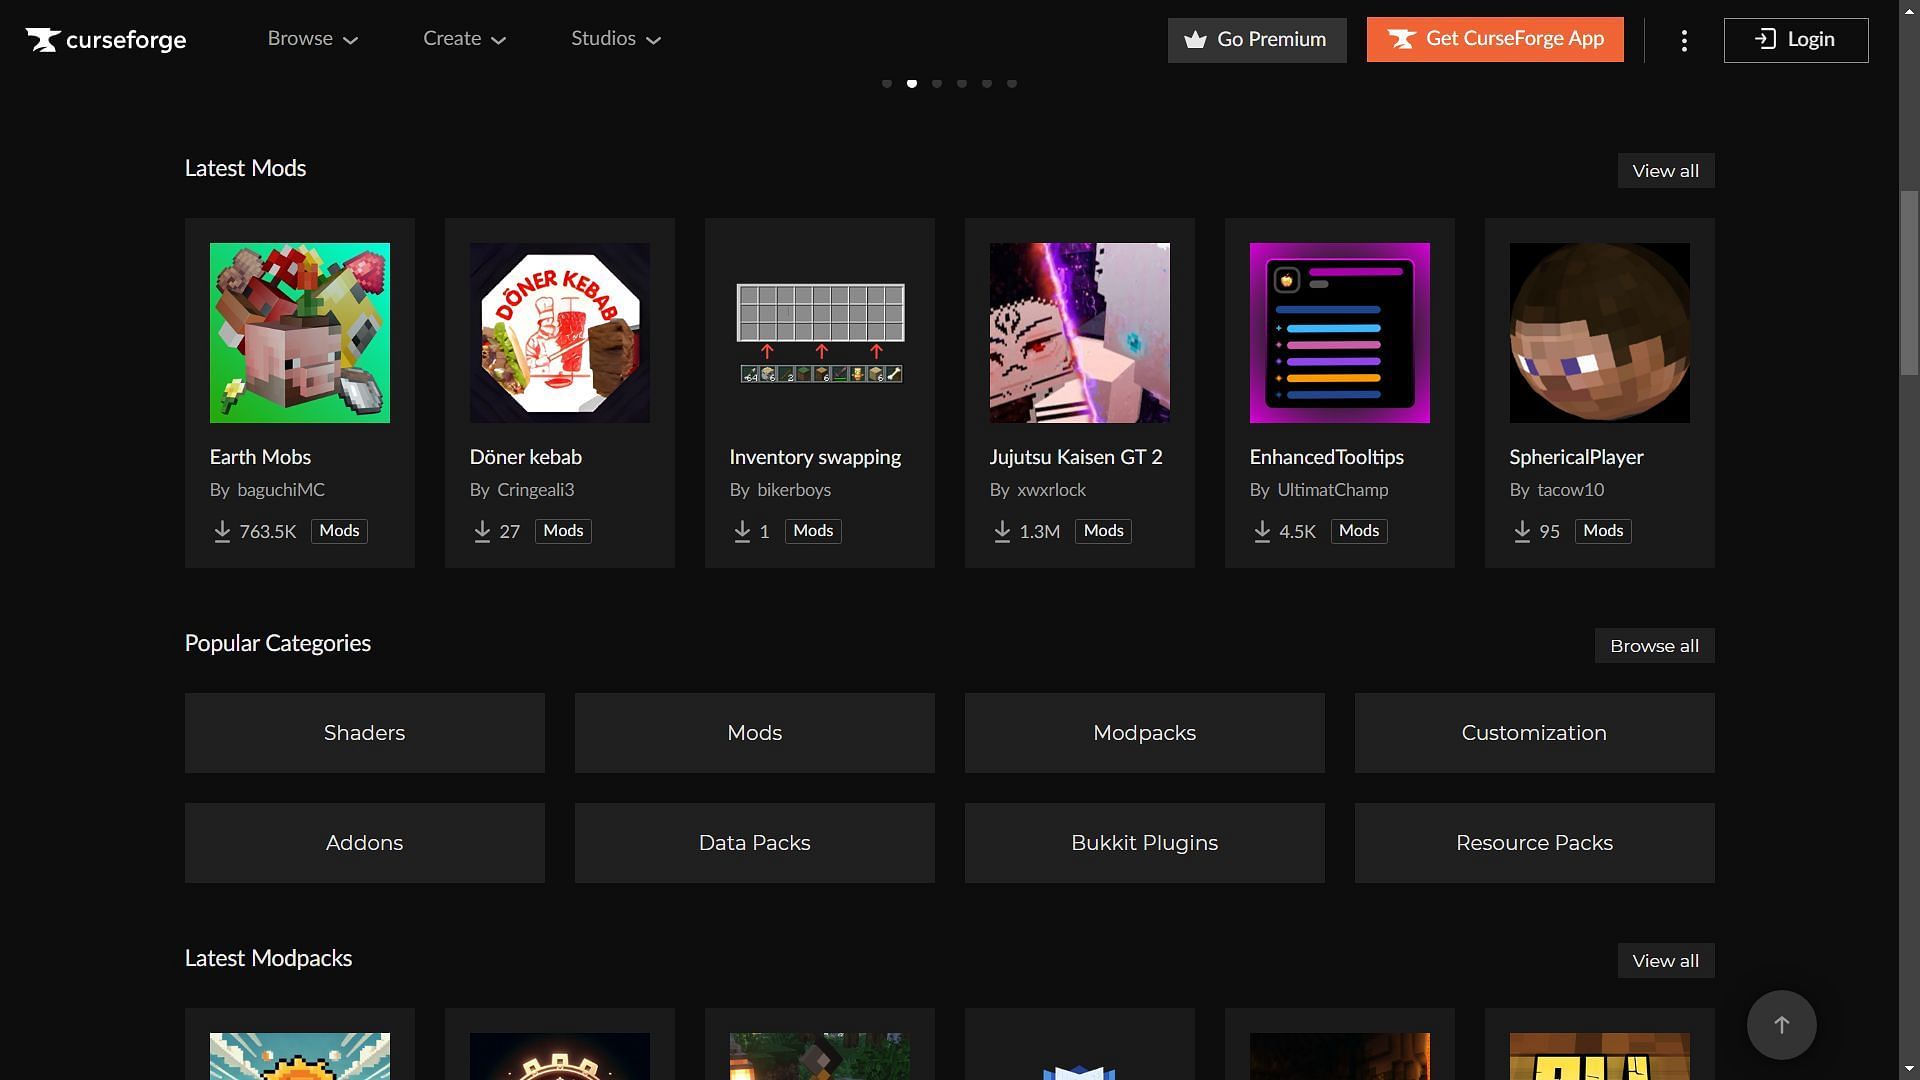Expand the Browse dropdown menu

[314, 38]
